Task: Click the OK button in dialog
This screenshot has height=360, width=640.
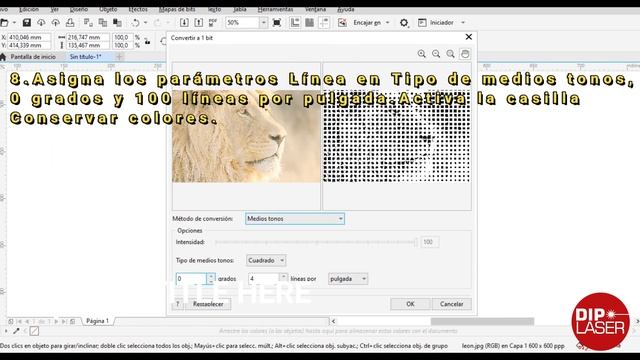Action: pyautogui.click(x=410, y=304)
